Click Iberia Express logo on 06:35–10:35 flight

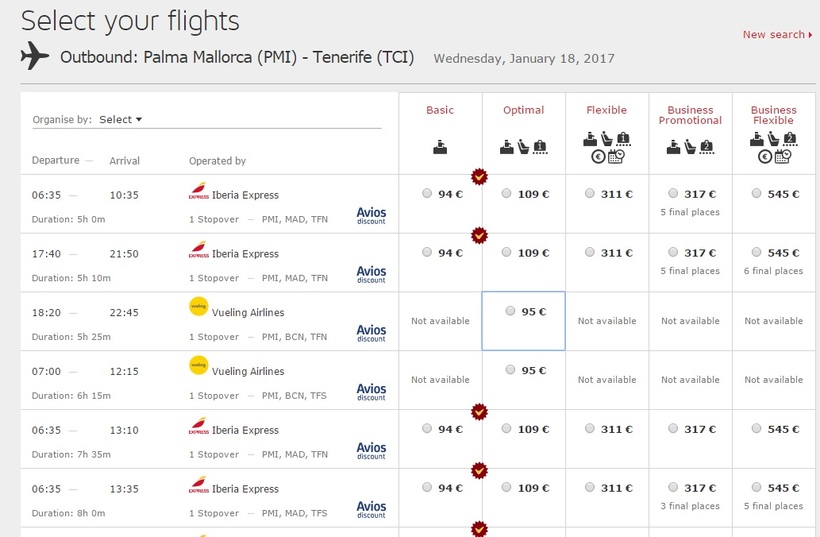(x=198, y=193)
